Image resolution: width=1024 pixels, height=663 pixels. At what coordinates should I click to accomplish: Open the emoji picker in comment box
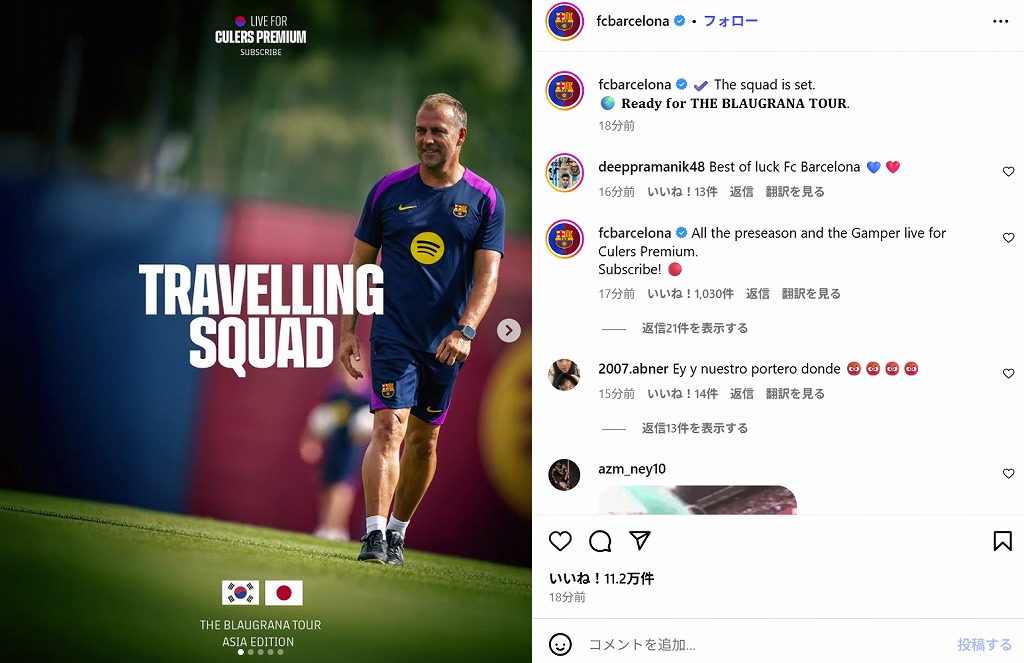coord(560,645)
